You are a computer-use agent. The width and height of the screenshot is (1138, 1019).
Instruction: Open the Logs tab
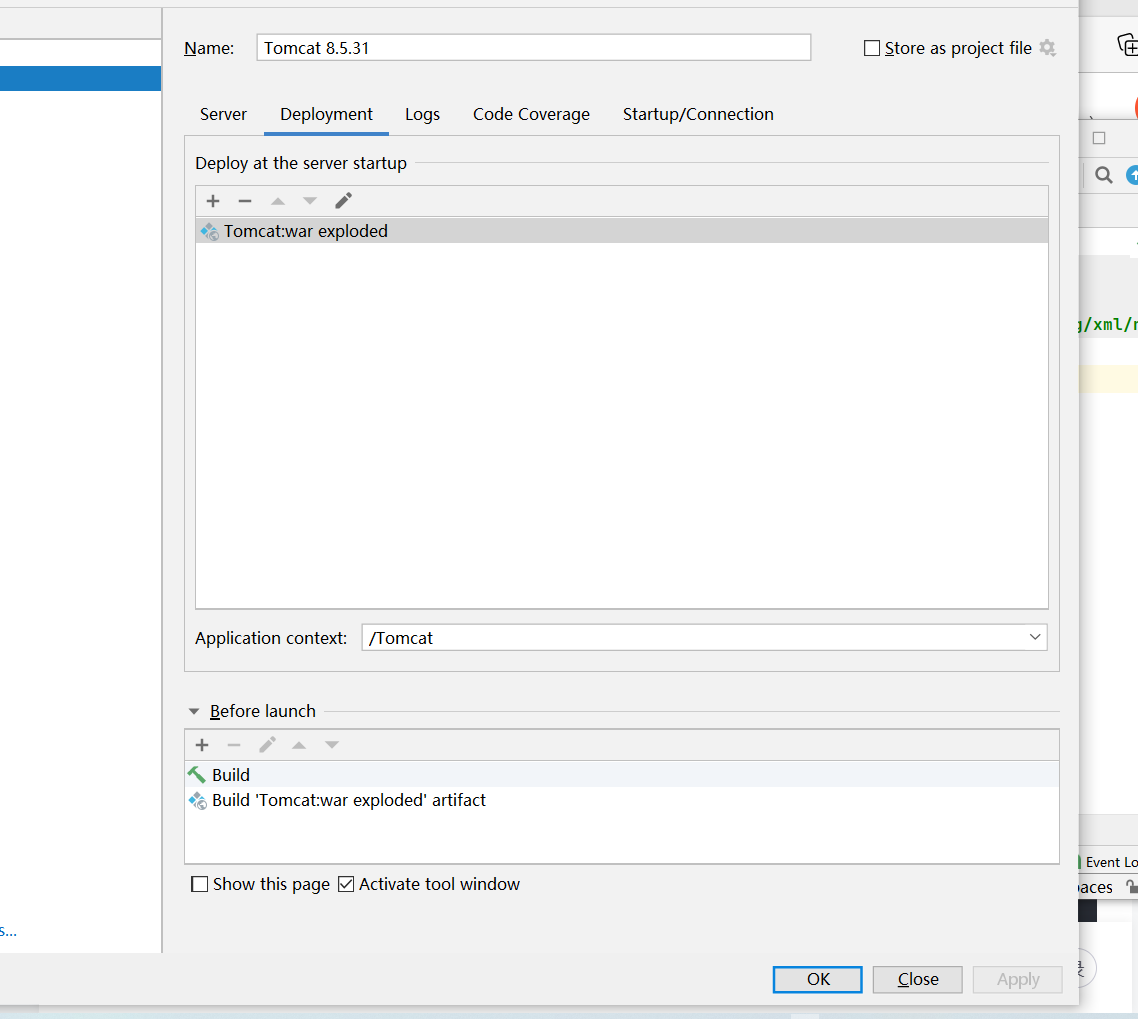point(422,114)
